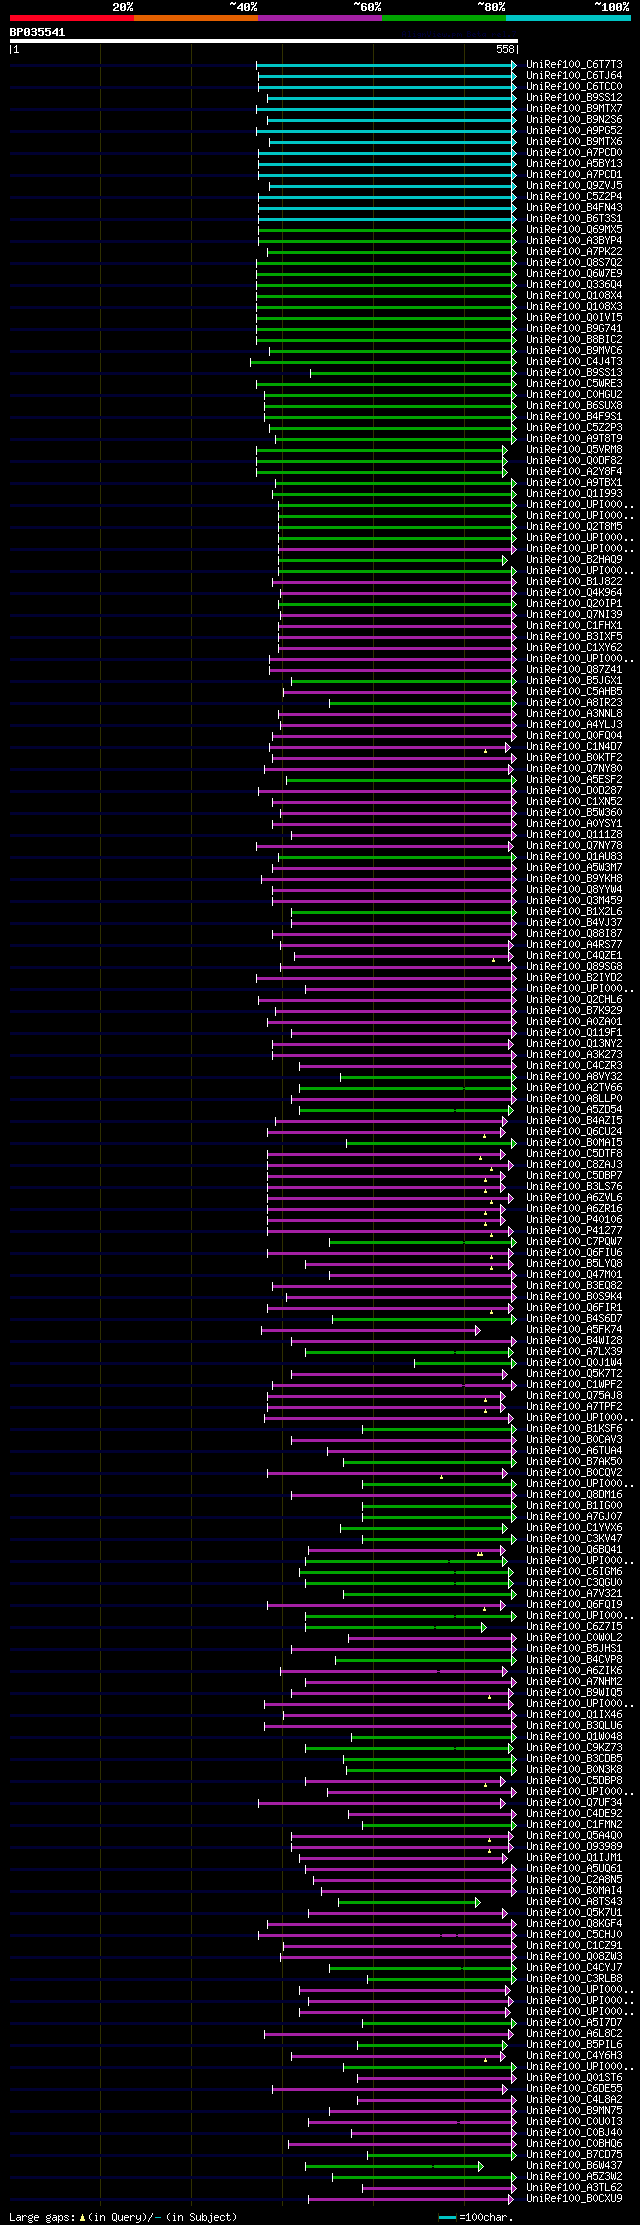The width and height of the screenshot is (640, 2225).
Task: Select hit label UniRef100_D0D287
Action: 574,790
